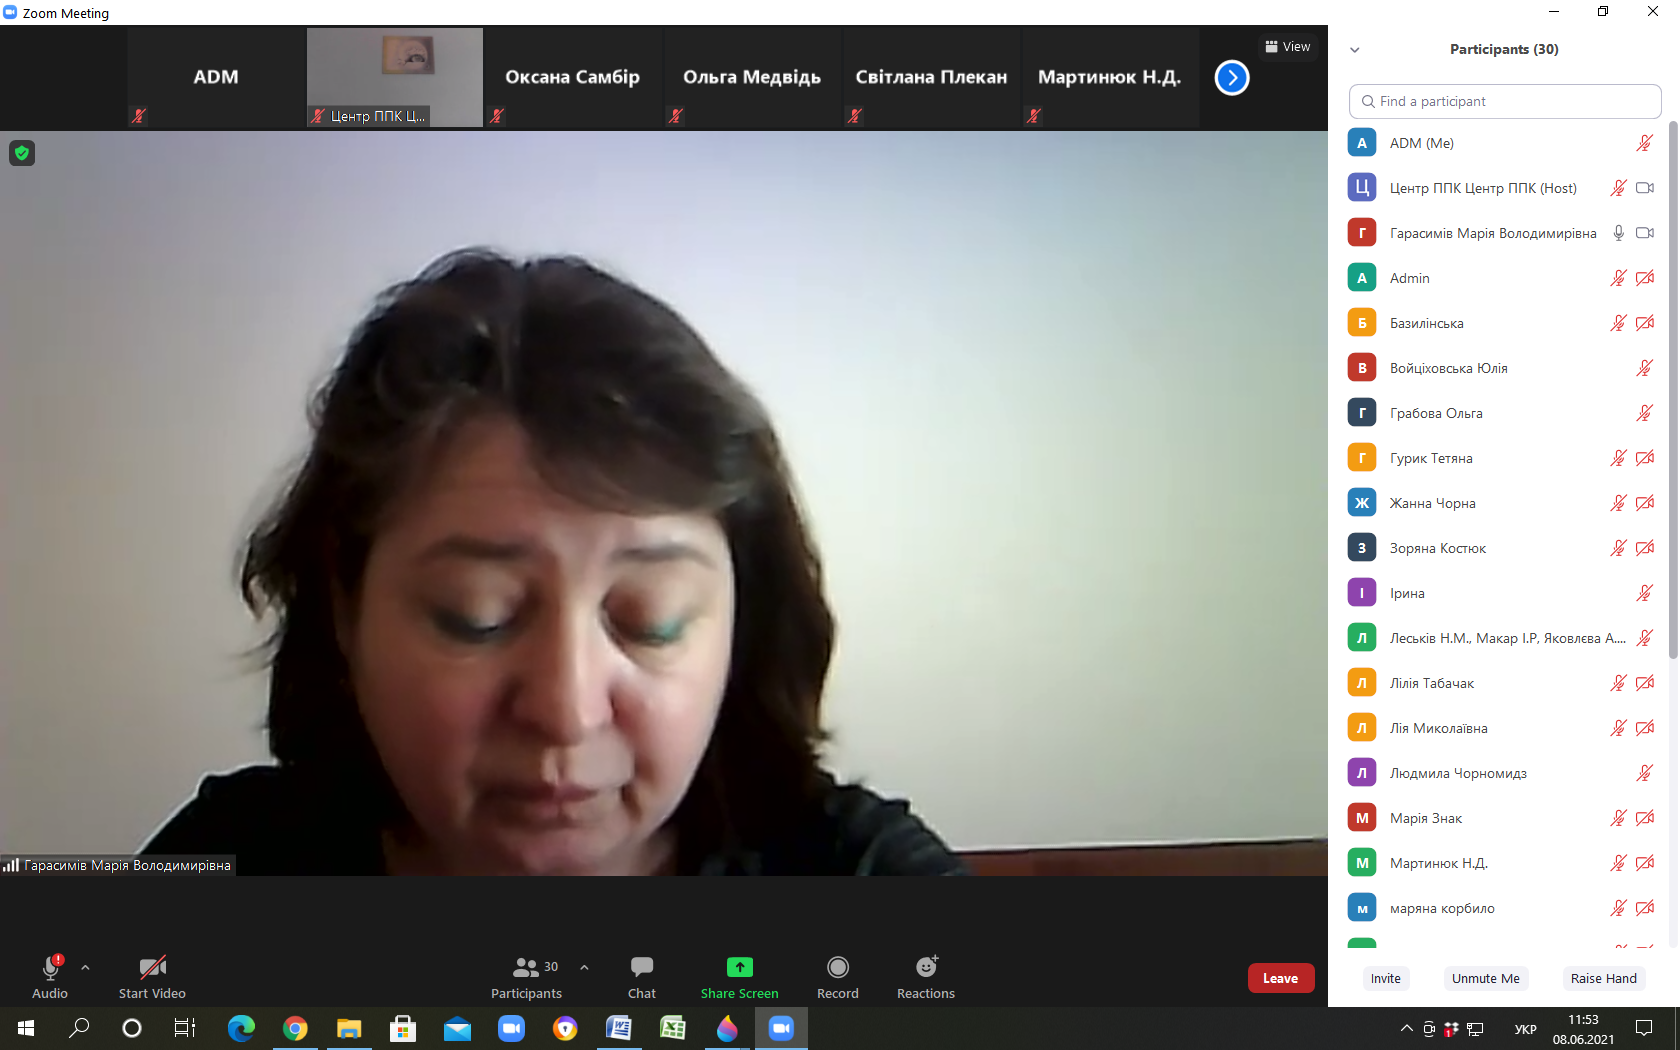Click video-off icon for Марія Знак
This screenshot has width=1680, height=1050.
1645,818
